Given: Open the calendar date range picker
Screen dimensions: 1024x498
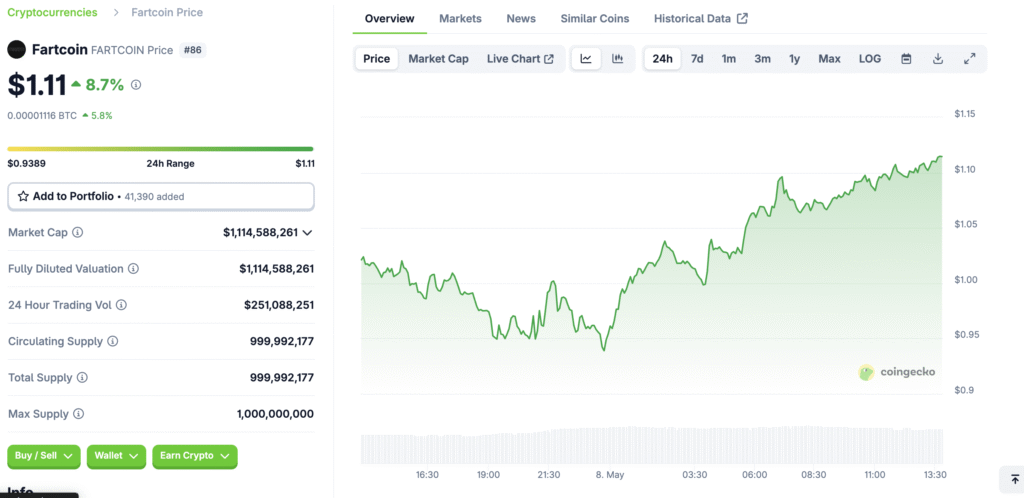Looking at the screenshot, I should point(906,59).
